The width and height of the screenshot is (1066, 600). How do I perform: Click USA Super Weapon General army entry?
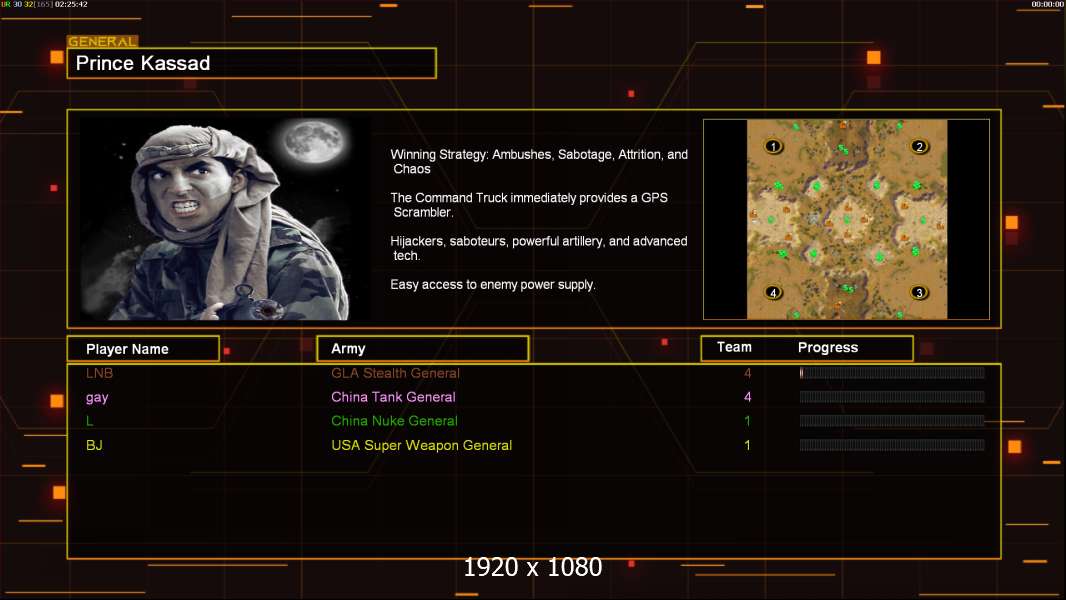click(422, 445)
